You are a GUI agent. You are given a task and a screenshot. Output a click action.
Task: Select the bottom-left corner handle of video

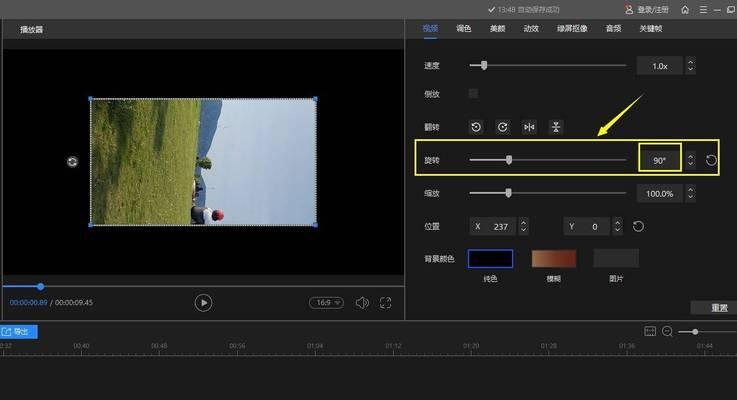[x=90, y=225]
